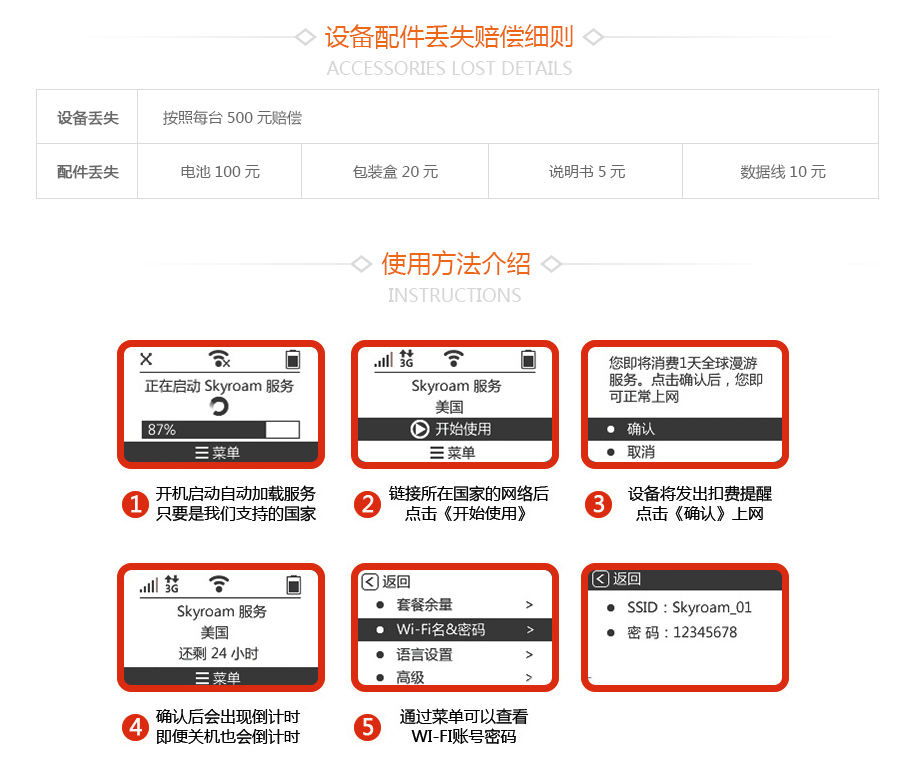Select the 取消 option
This screenshot has width=910, height=776.
click(685, 452)
